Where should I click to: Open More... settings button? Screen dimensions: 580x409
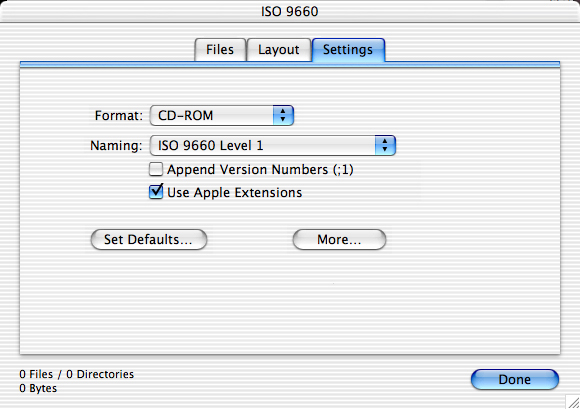tap(339, 239)
